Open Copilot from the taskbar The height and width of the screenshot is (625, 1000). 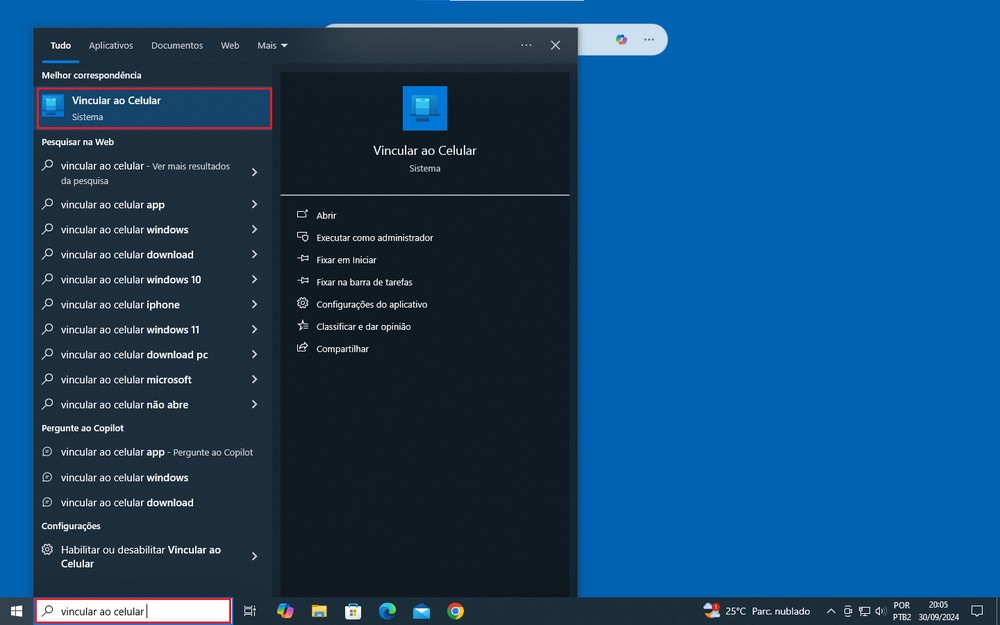click(x=285, y=611)
